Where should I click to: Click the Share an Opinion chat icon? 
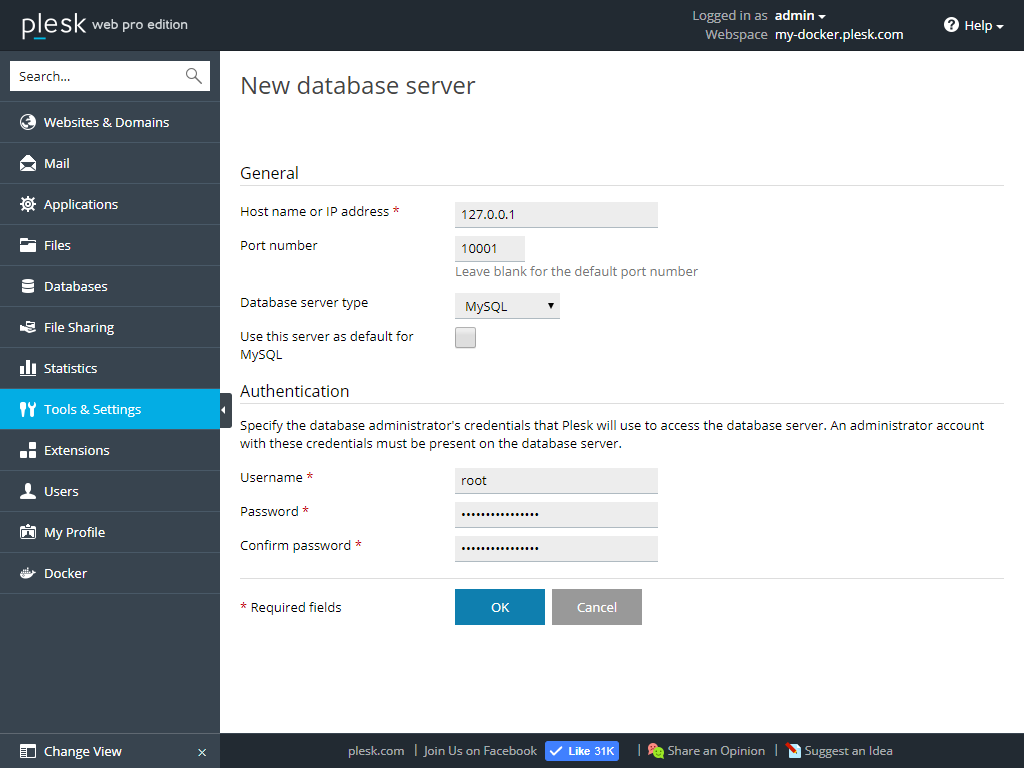(x=655, y=751)
